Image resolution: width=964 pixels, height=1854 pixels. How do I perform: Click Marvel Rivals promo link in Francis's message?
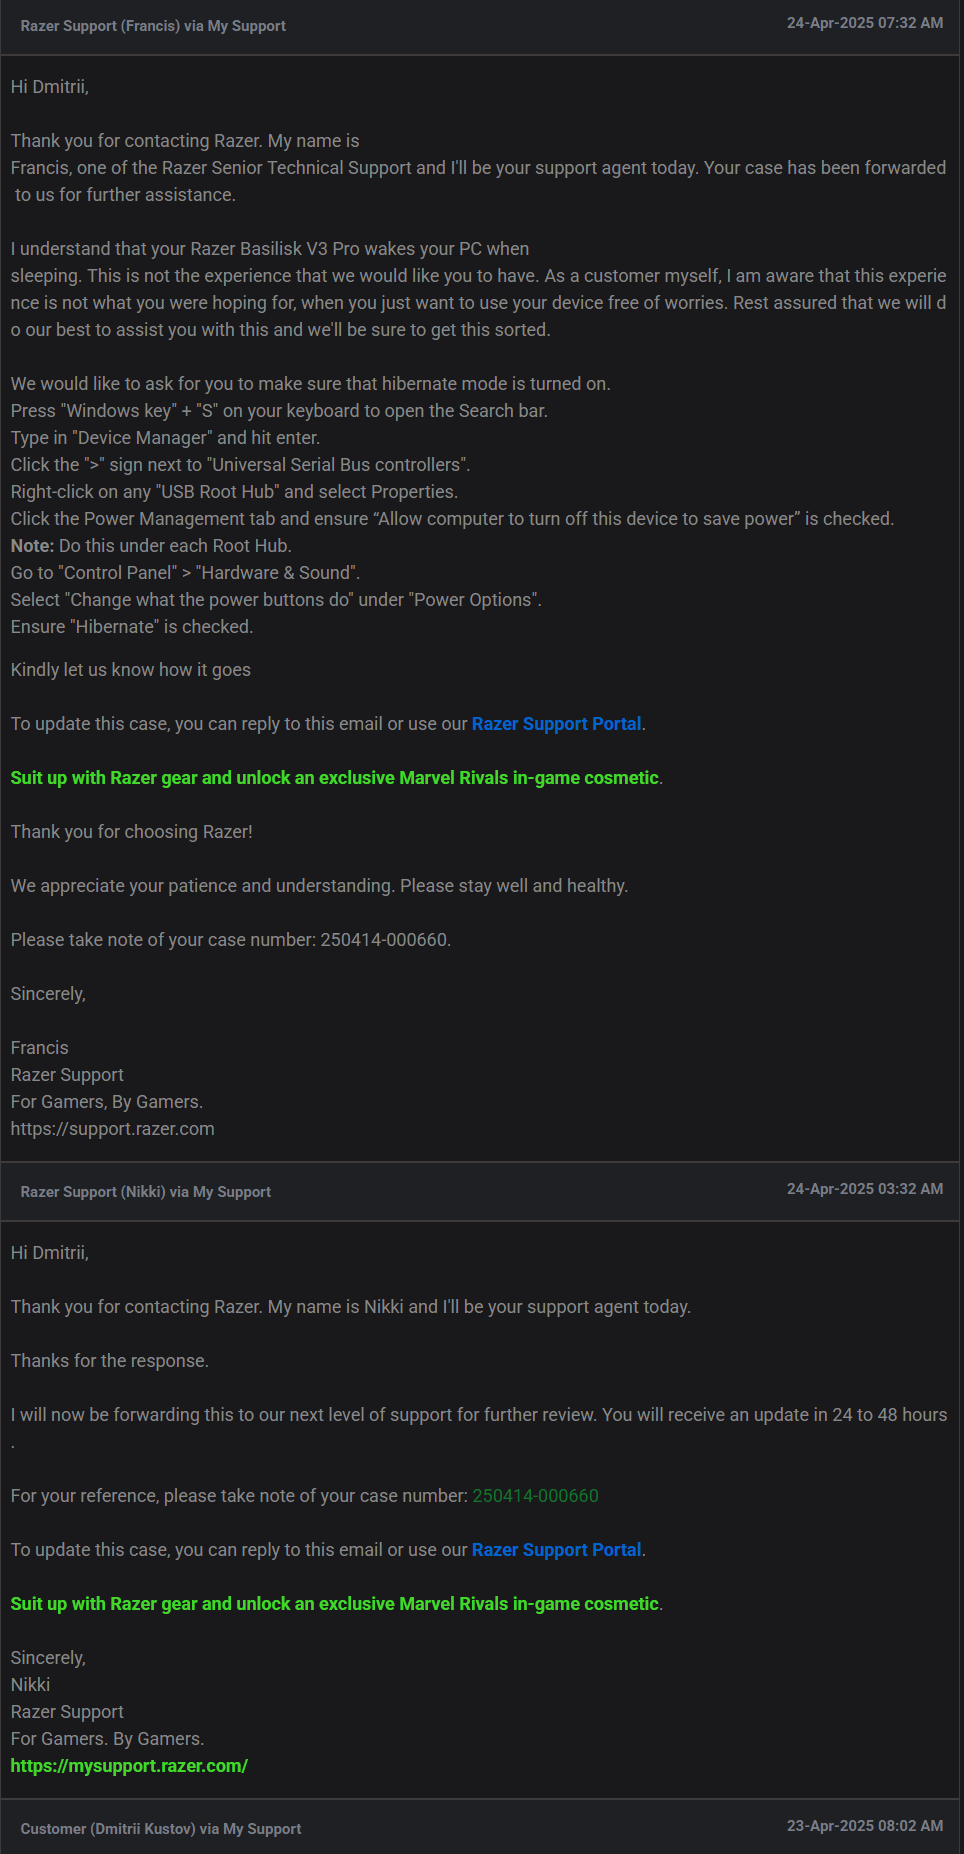[335, 778]
